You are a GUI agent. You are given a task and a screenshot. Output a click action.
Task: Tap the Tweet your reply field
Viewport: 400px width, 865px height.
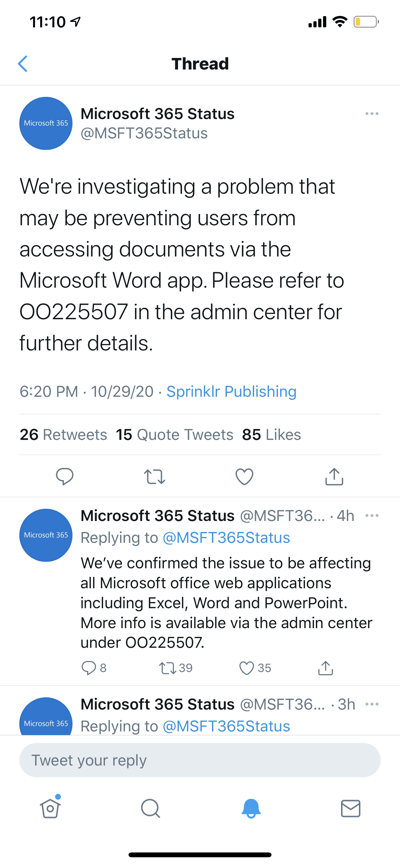pyautogui.click(x=200, y=760)
